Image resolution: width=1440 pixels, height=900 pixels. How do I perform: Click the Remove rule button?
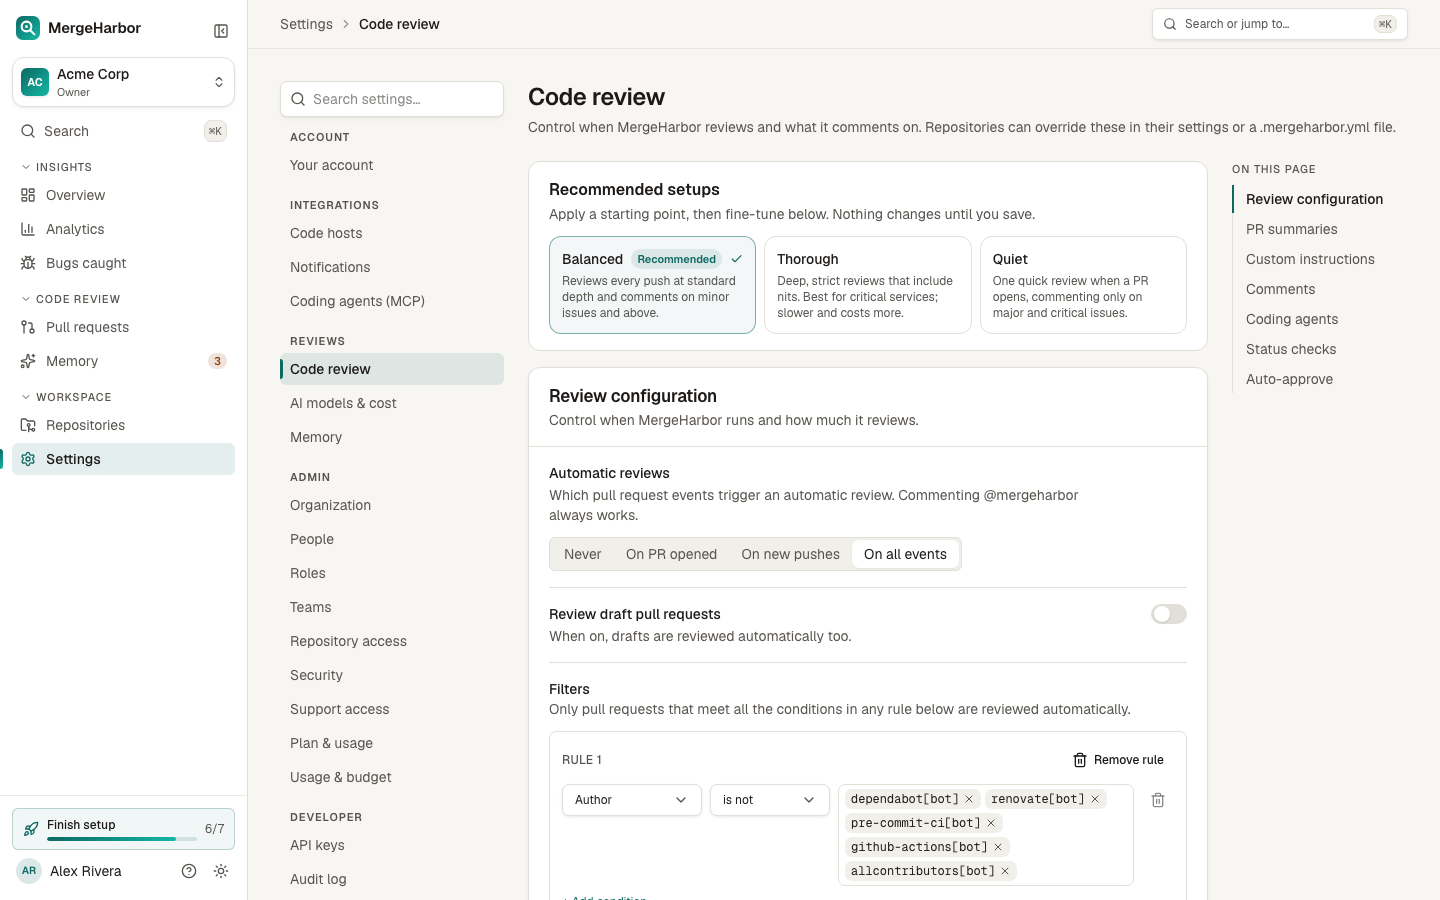point(1118,760)
